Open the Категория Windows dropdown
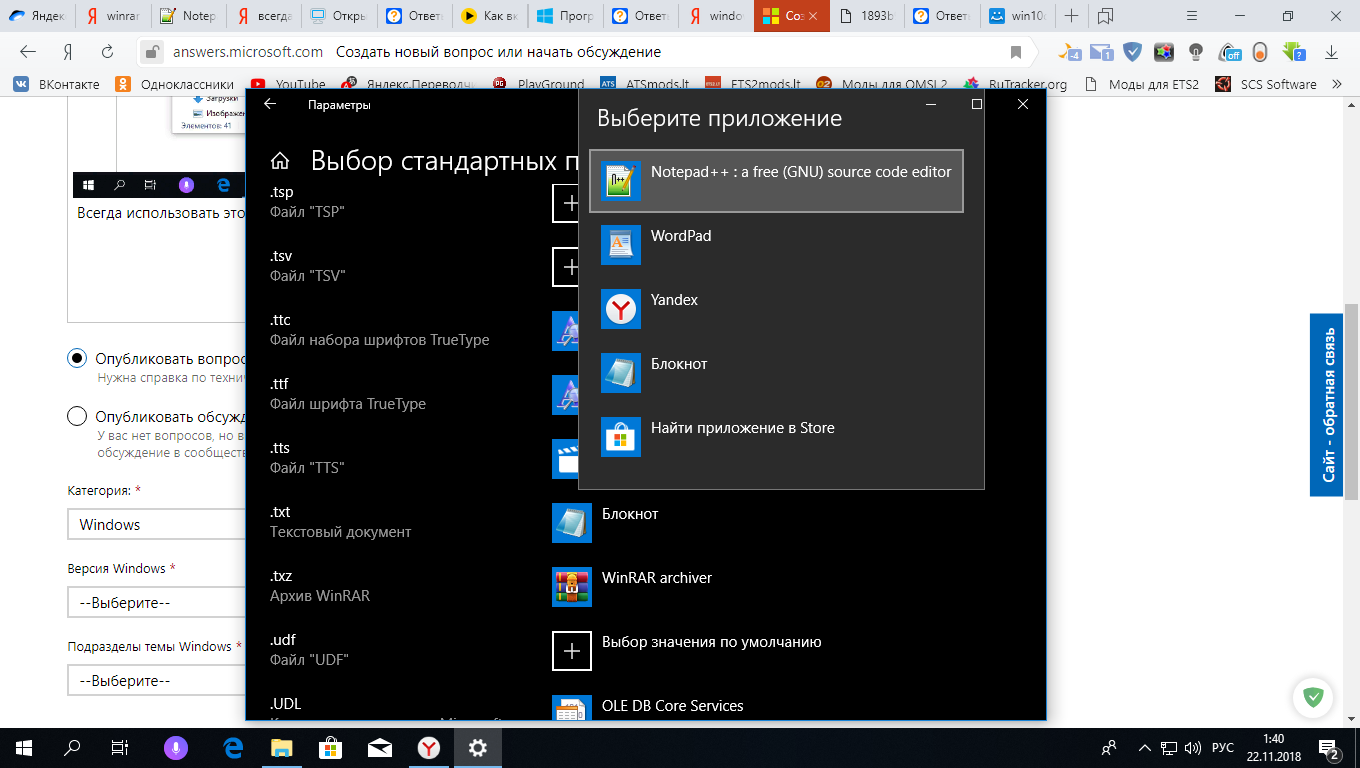The image size is (1360, 768). (157, 525)
